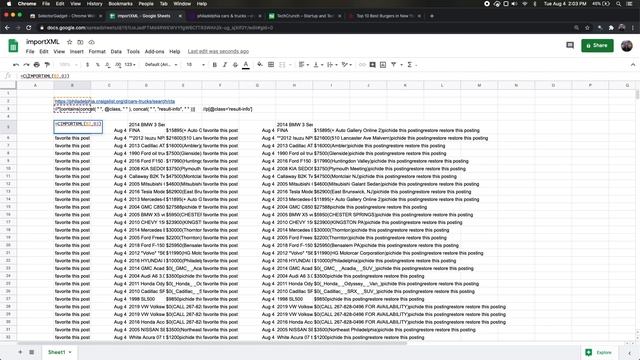Click the Redo icon in toolbar
Image resolution: width=640 pixels, height=360 pixels.
[x=26, y=64]
